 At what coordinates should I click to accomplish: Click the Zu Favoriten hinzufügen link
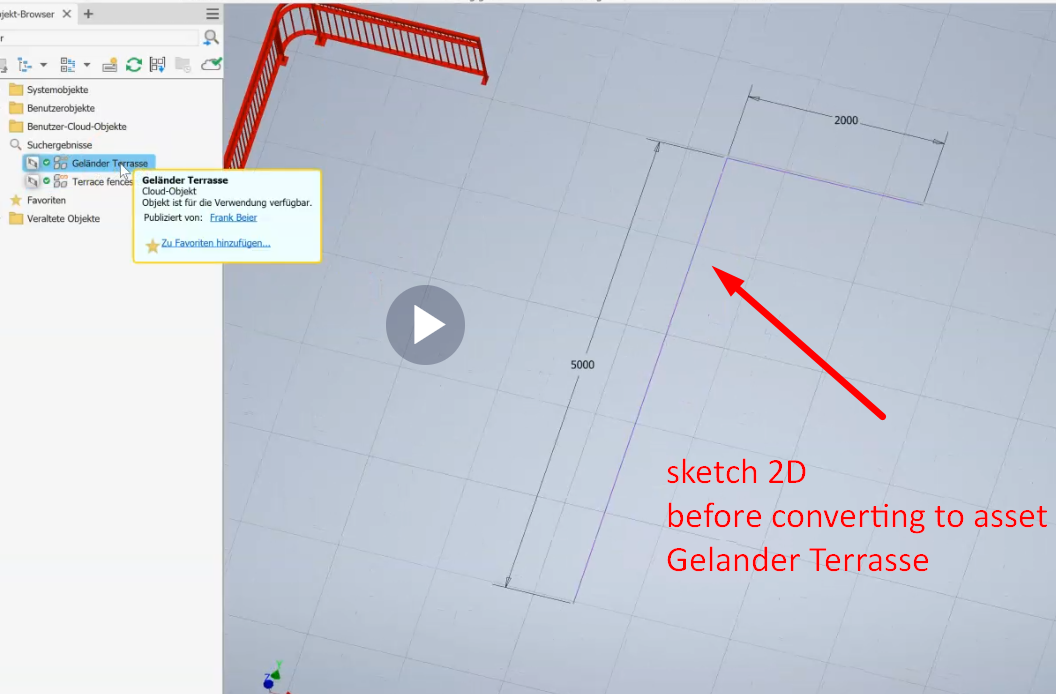pos(214,242)
